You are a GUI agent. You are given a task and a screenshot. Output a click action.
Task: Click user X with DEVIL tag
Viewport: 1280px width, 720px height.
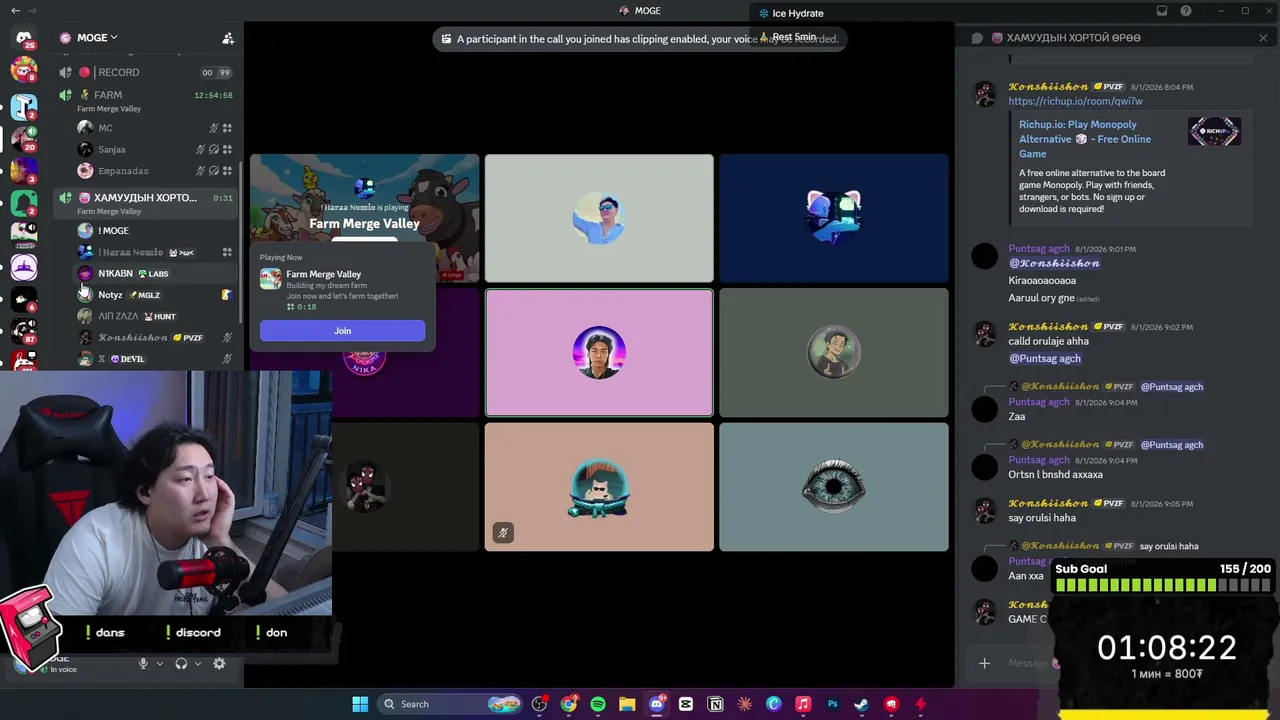point(155,359)
